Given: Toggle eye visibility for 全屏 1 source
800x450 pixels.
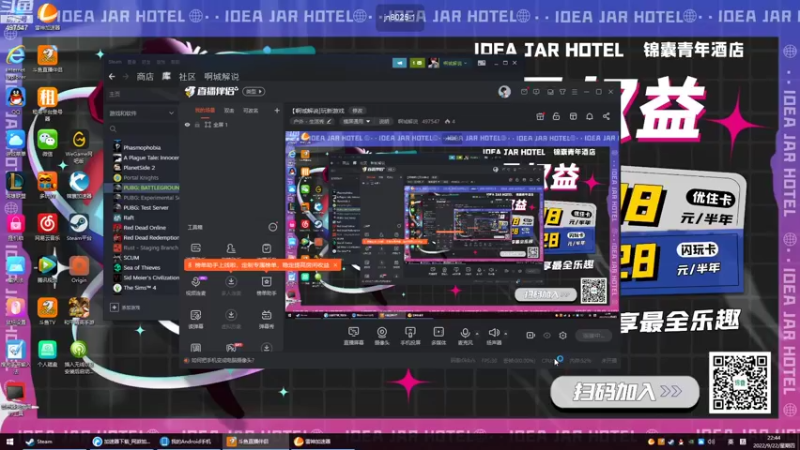Looking at the screenshot, I should [187, 124].
